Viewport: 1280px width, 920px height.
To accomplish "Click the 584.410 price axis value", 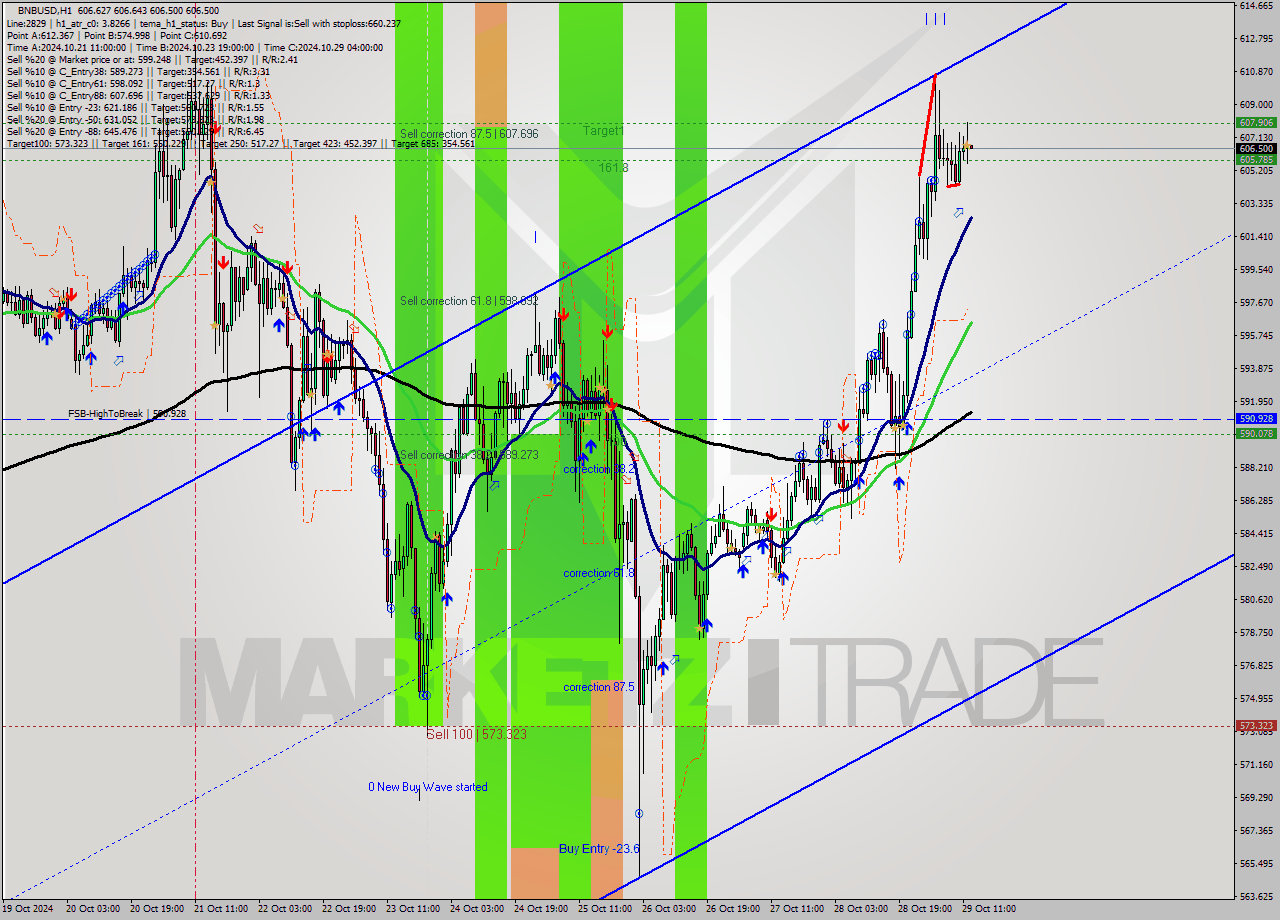I will 1256,534.
